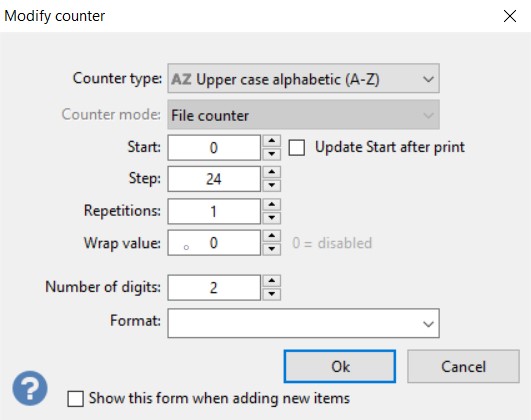Open the blue help question mark icon
531x420 pixels.
click(30, 388)
